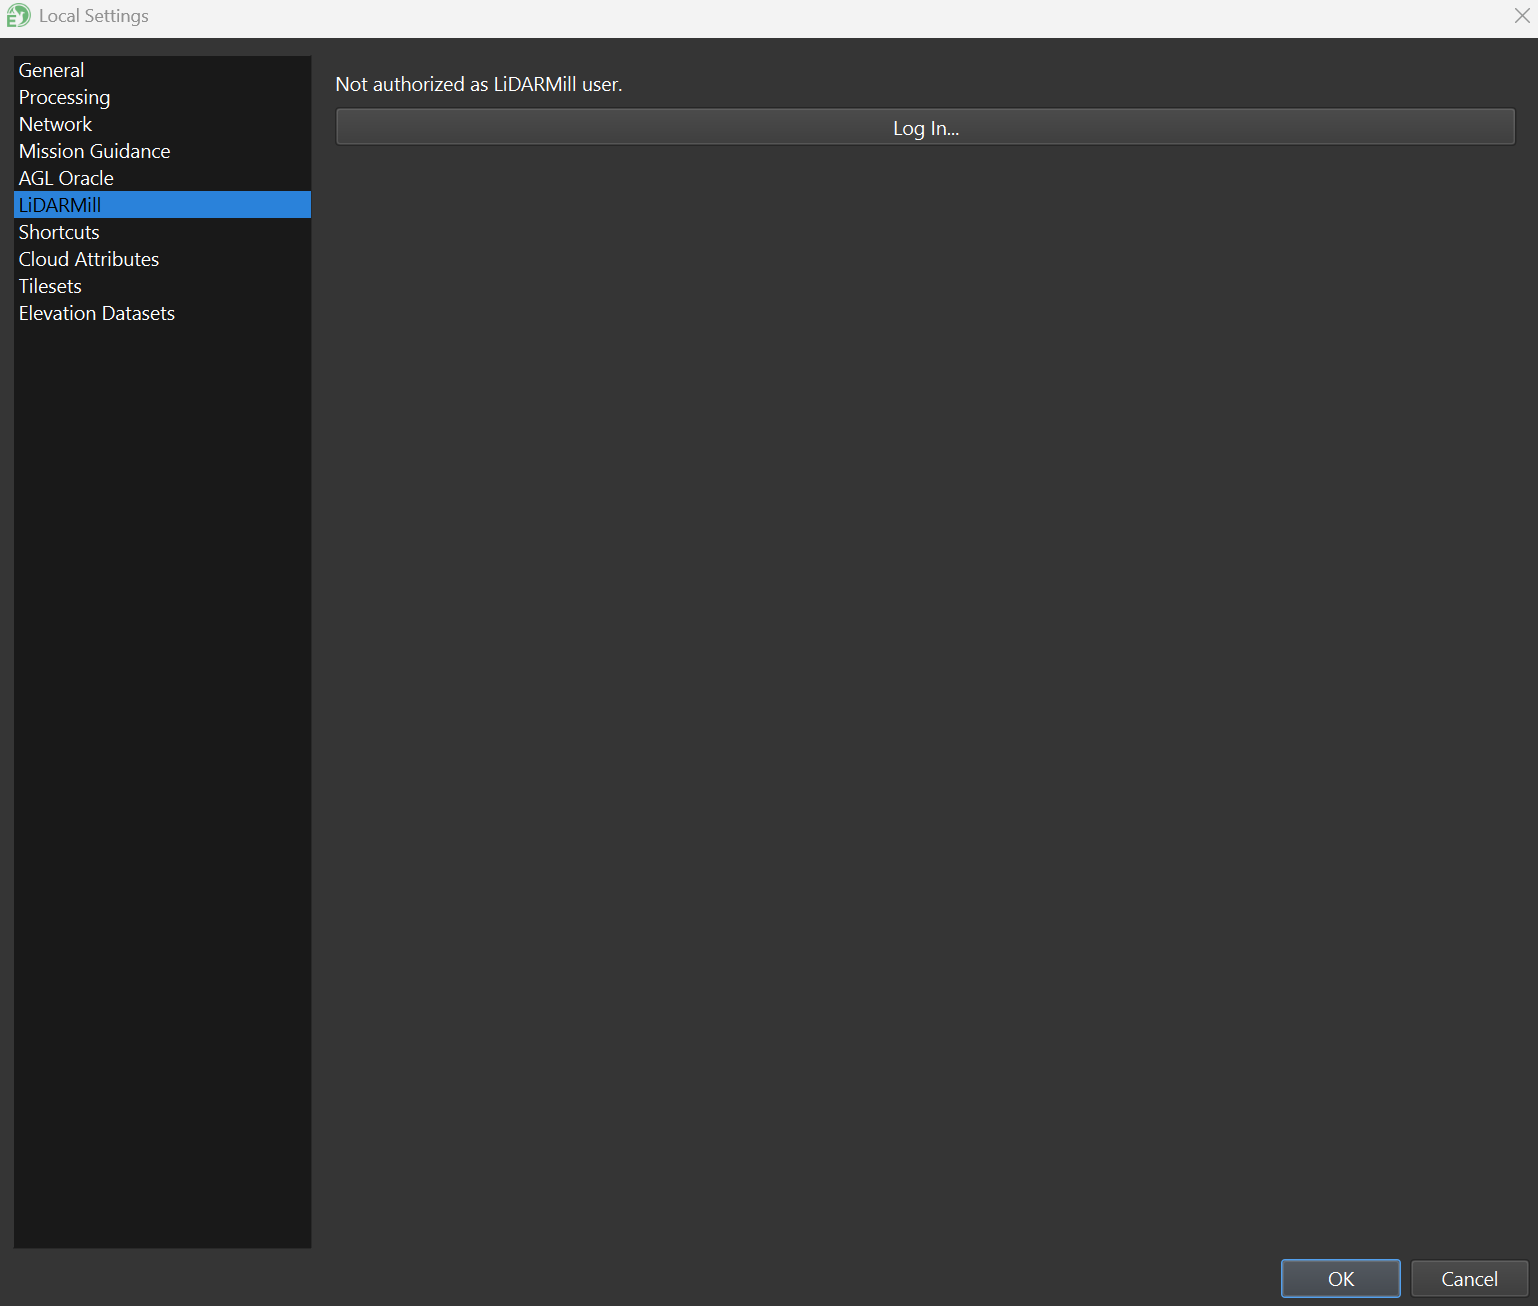1538x1306 pixels.
Task: Show the Shortcuts settings page
Action: click(x=60, y=232)
